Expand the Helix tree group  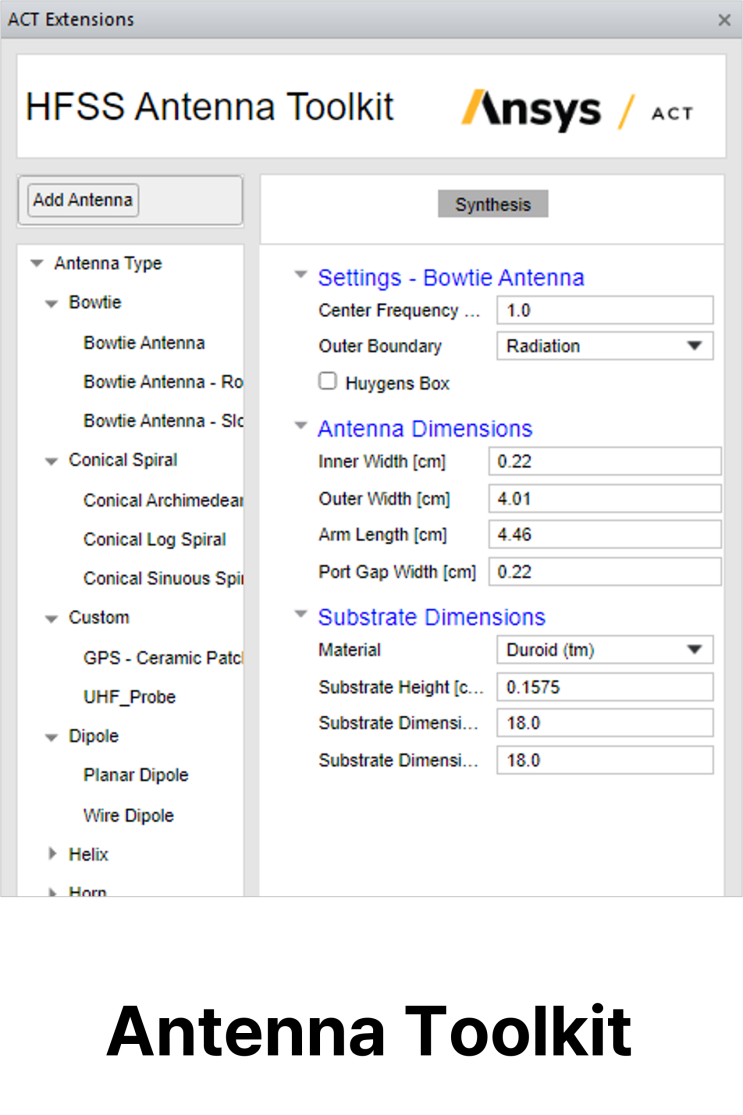click(52, 853)
